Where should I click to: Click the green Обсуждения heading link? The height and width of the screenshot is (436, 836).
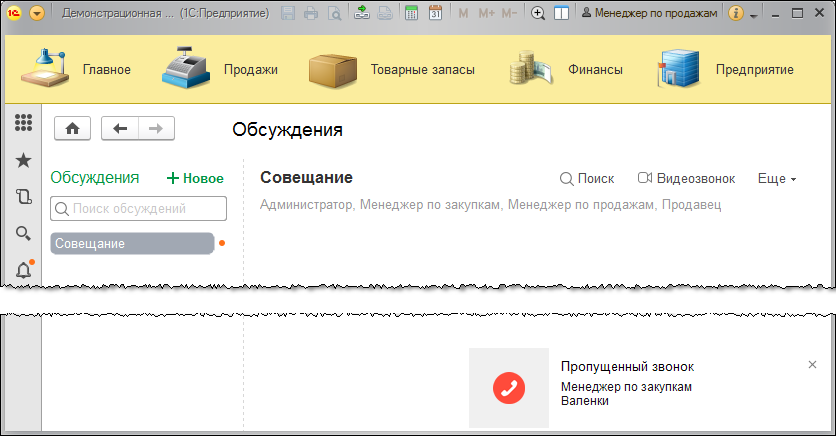pyautogui.click(x=95, y=177)
